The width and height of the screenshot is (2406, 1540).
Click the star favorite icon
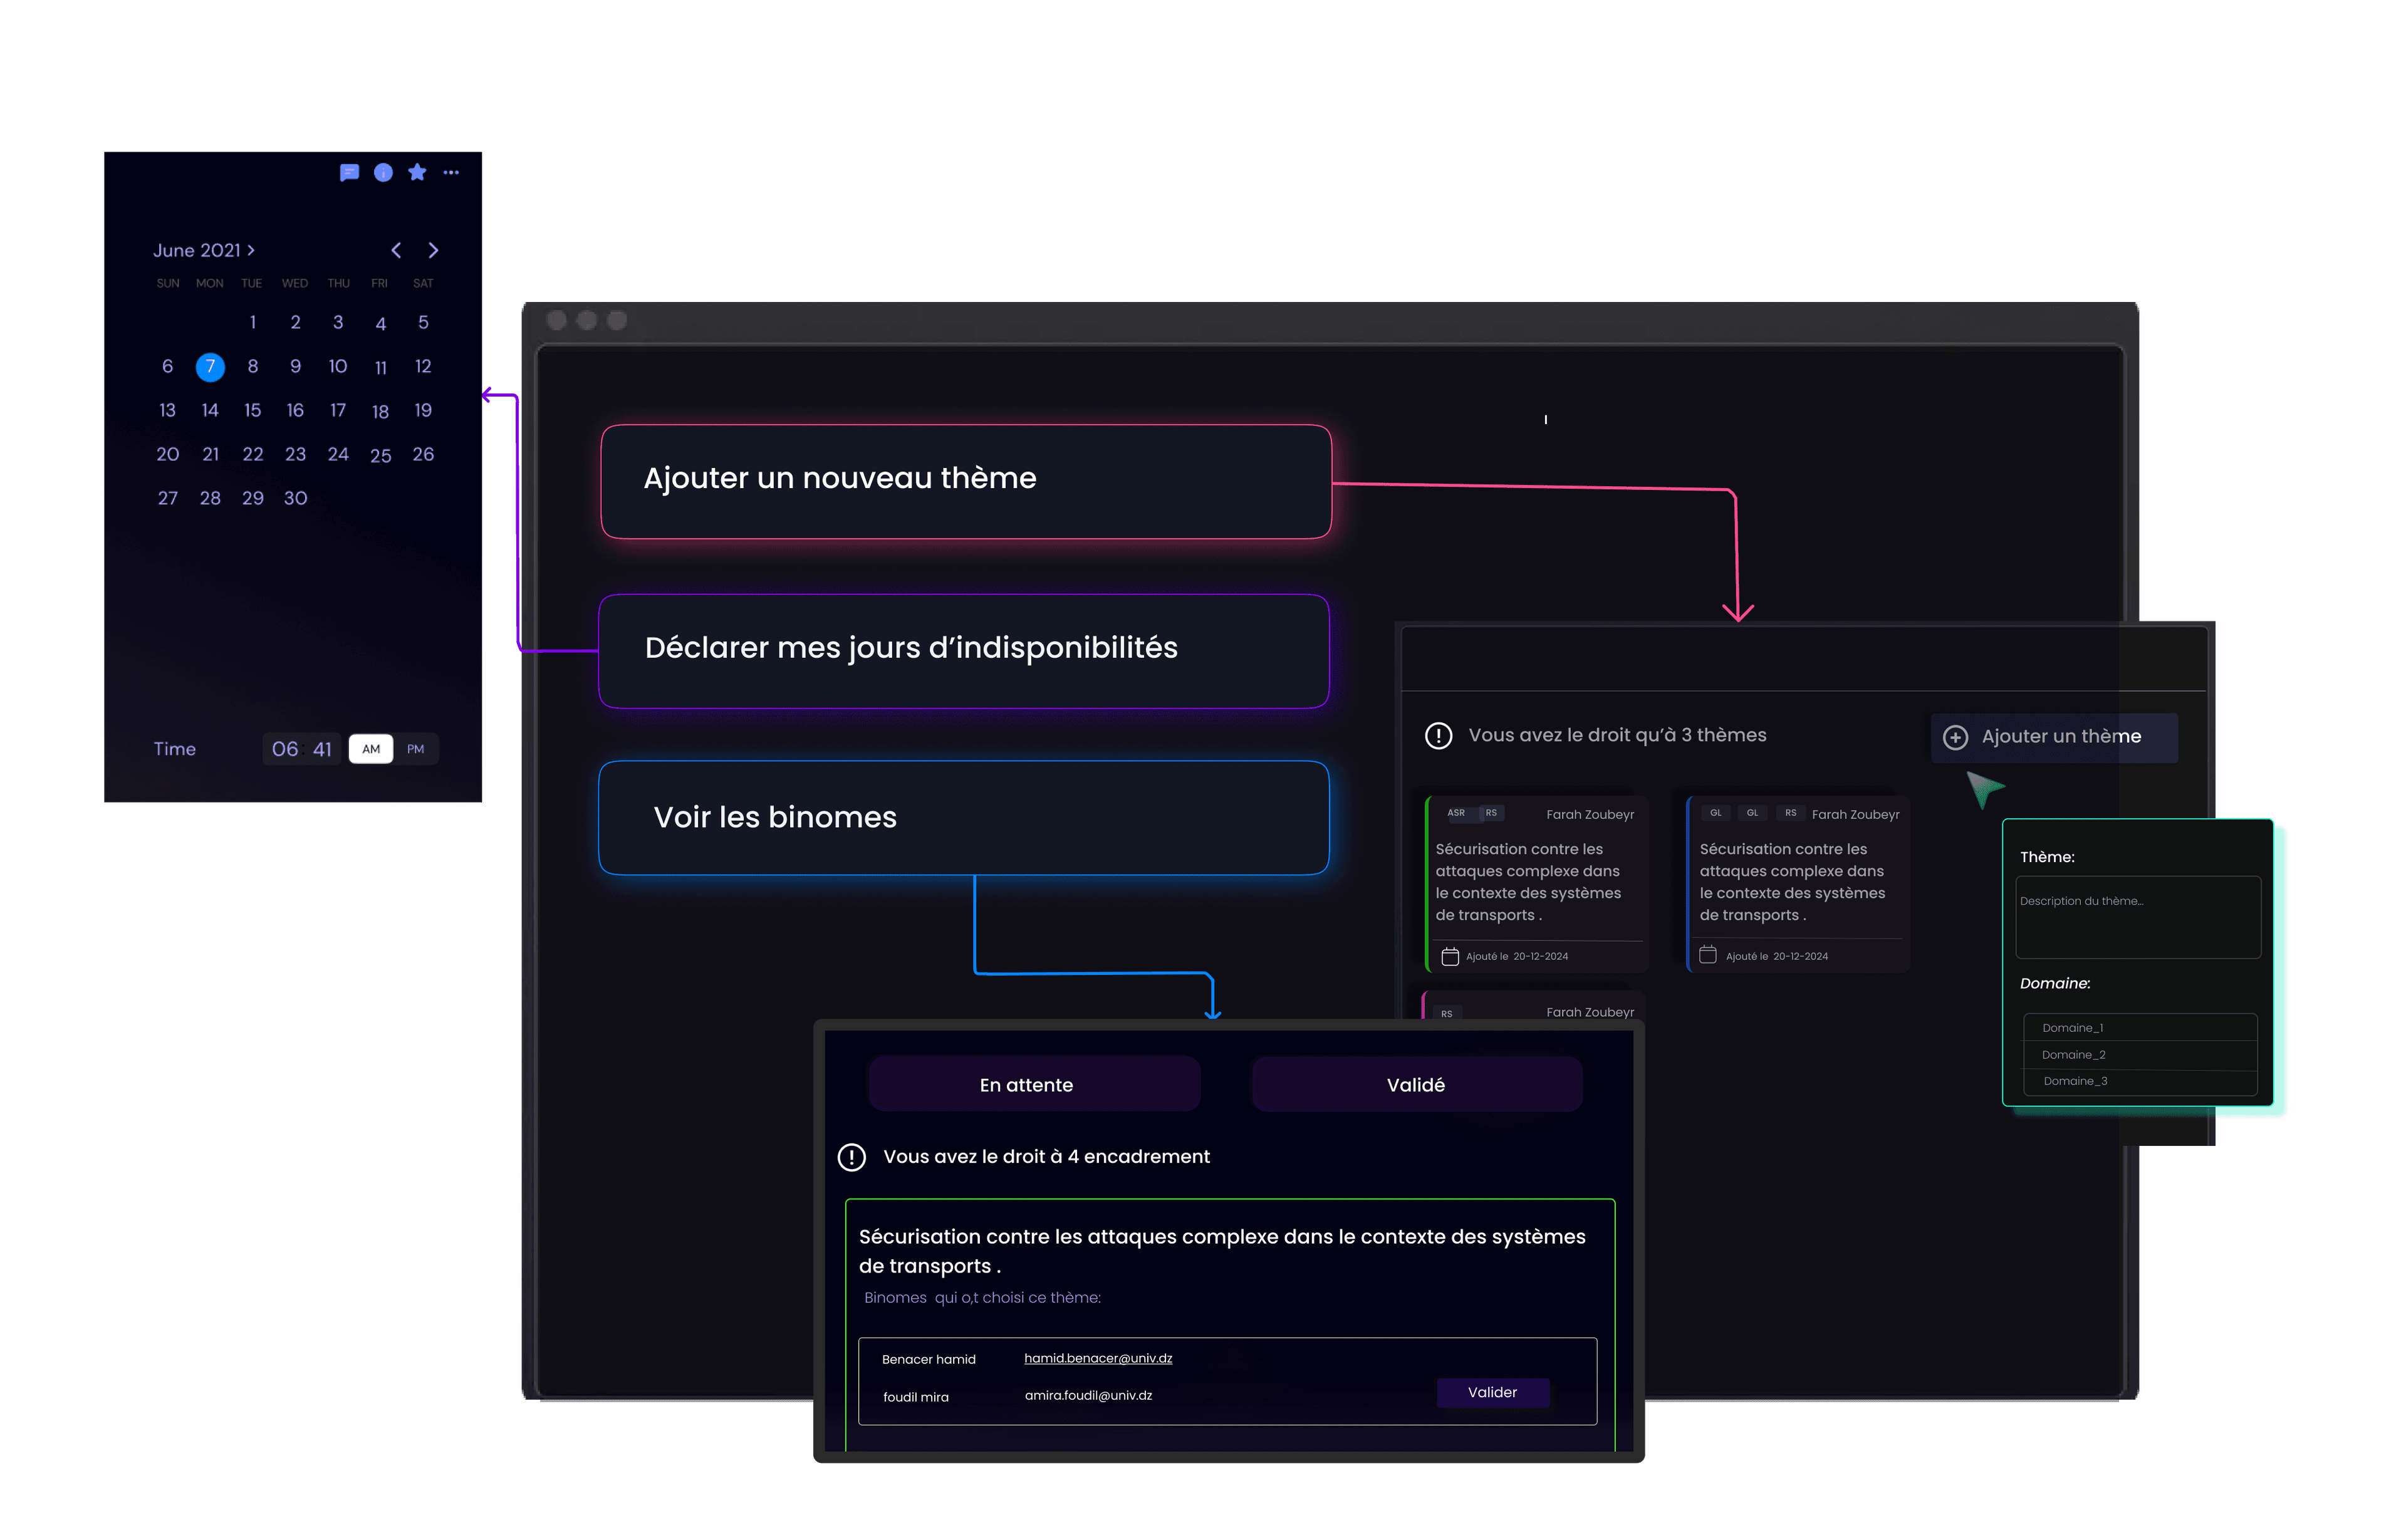pyautogui.click(x=417, y=172)
